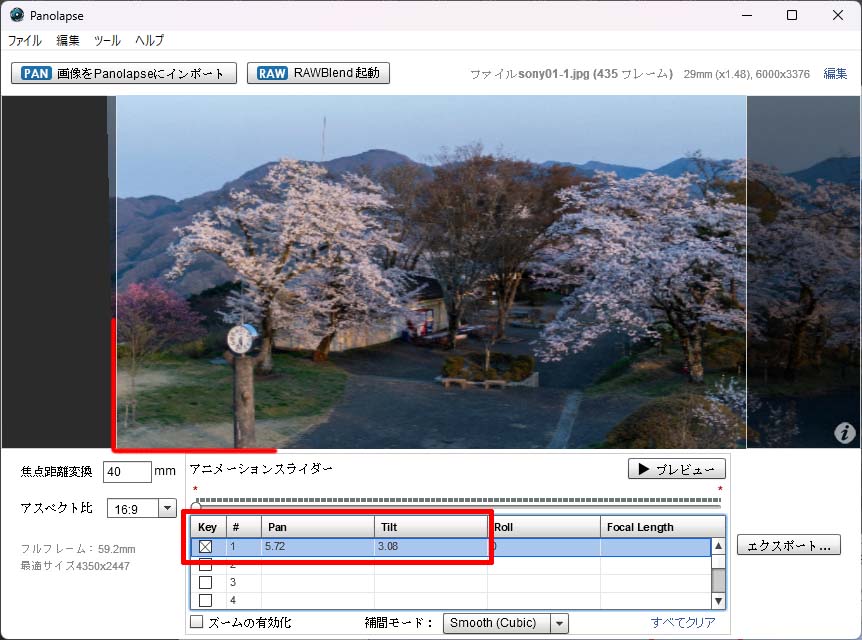Launch RAWBlend with the RAW button
The width and height of the screenshot is (862, 640).
pos(318,73)
